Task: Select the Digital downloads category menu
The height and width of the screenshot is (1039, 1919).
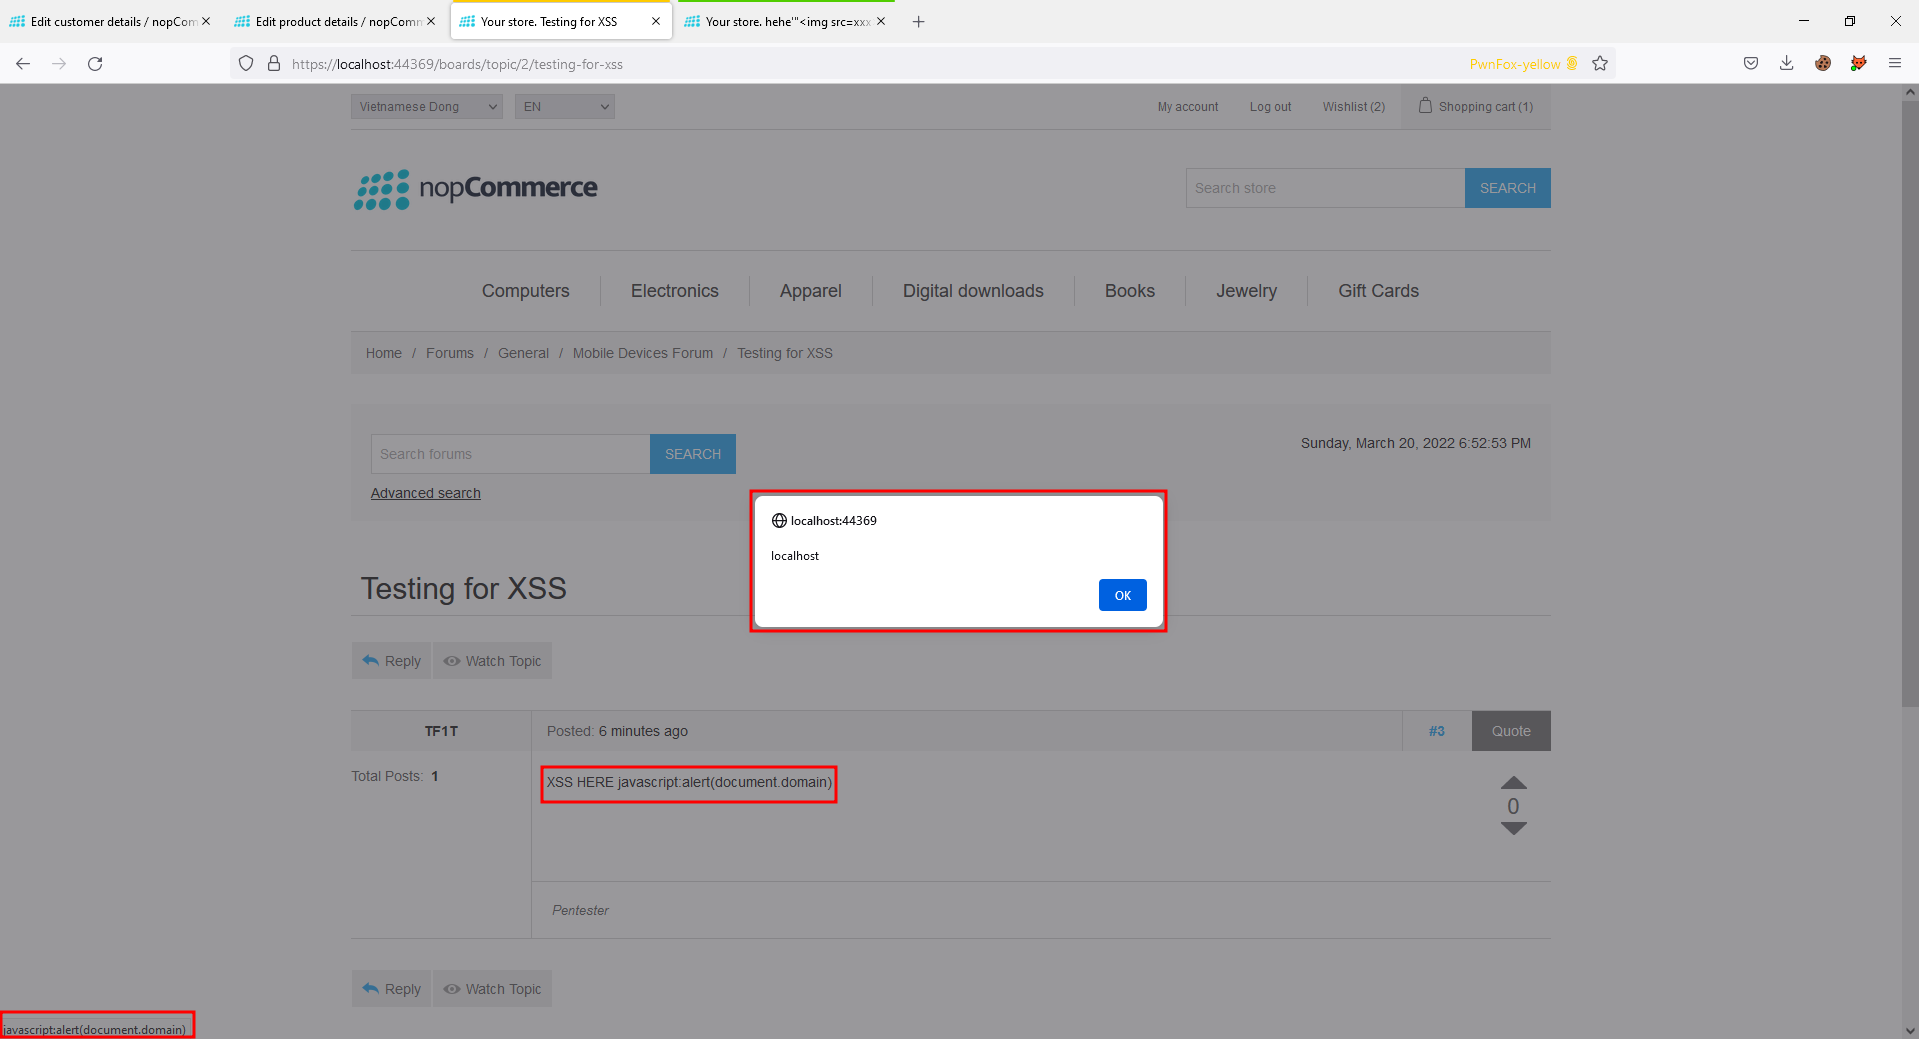Action: (972, 290)
